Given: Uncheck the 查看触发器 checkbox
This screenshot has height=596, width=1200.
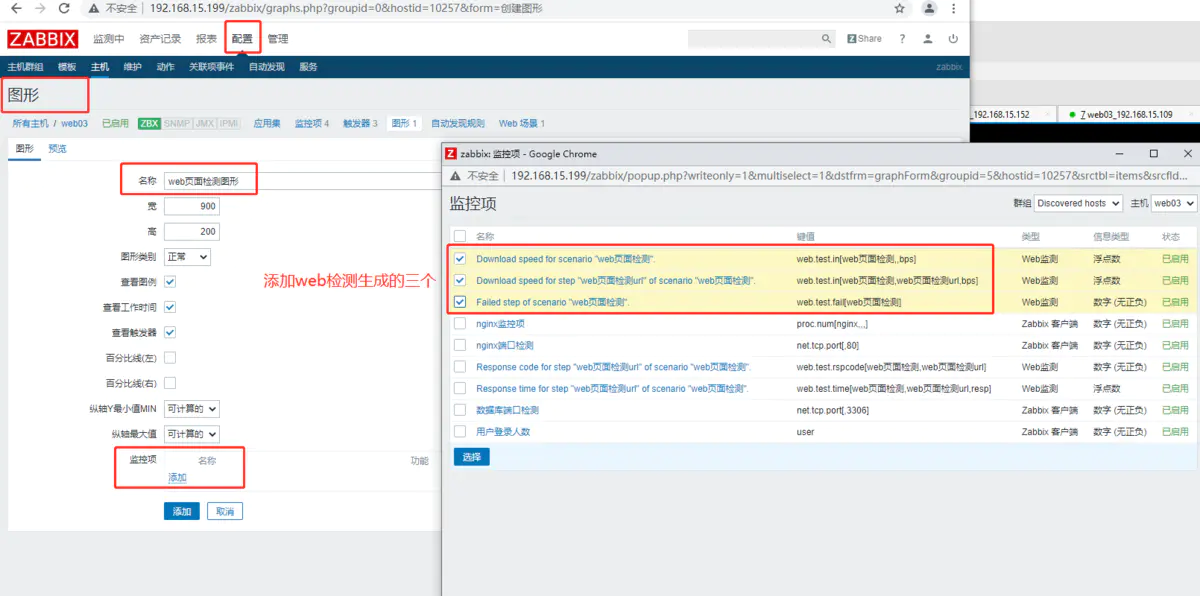Looking at the screenshot, I should 170,332.
